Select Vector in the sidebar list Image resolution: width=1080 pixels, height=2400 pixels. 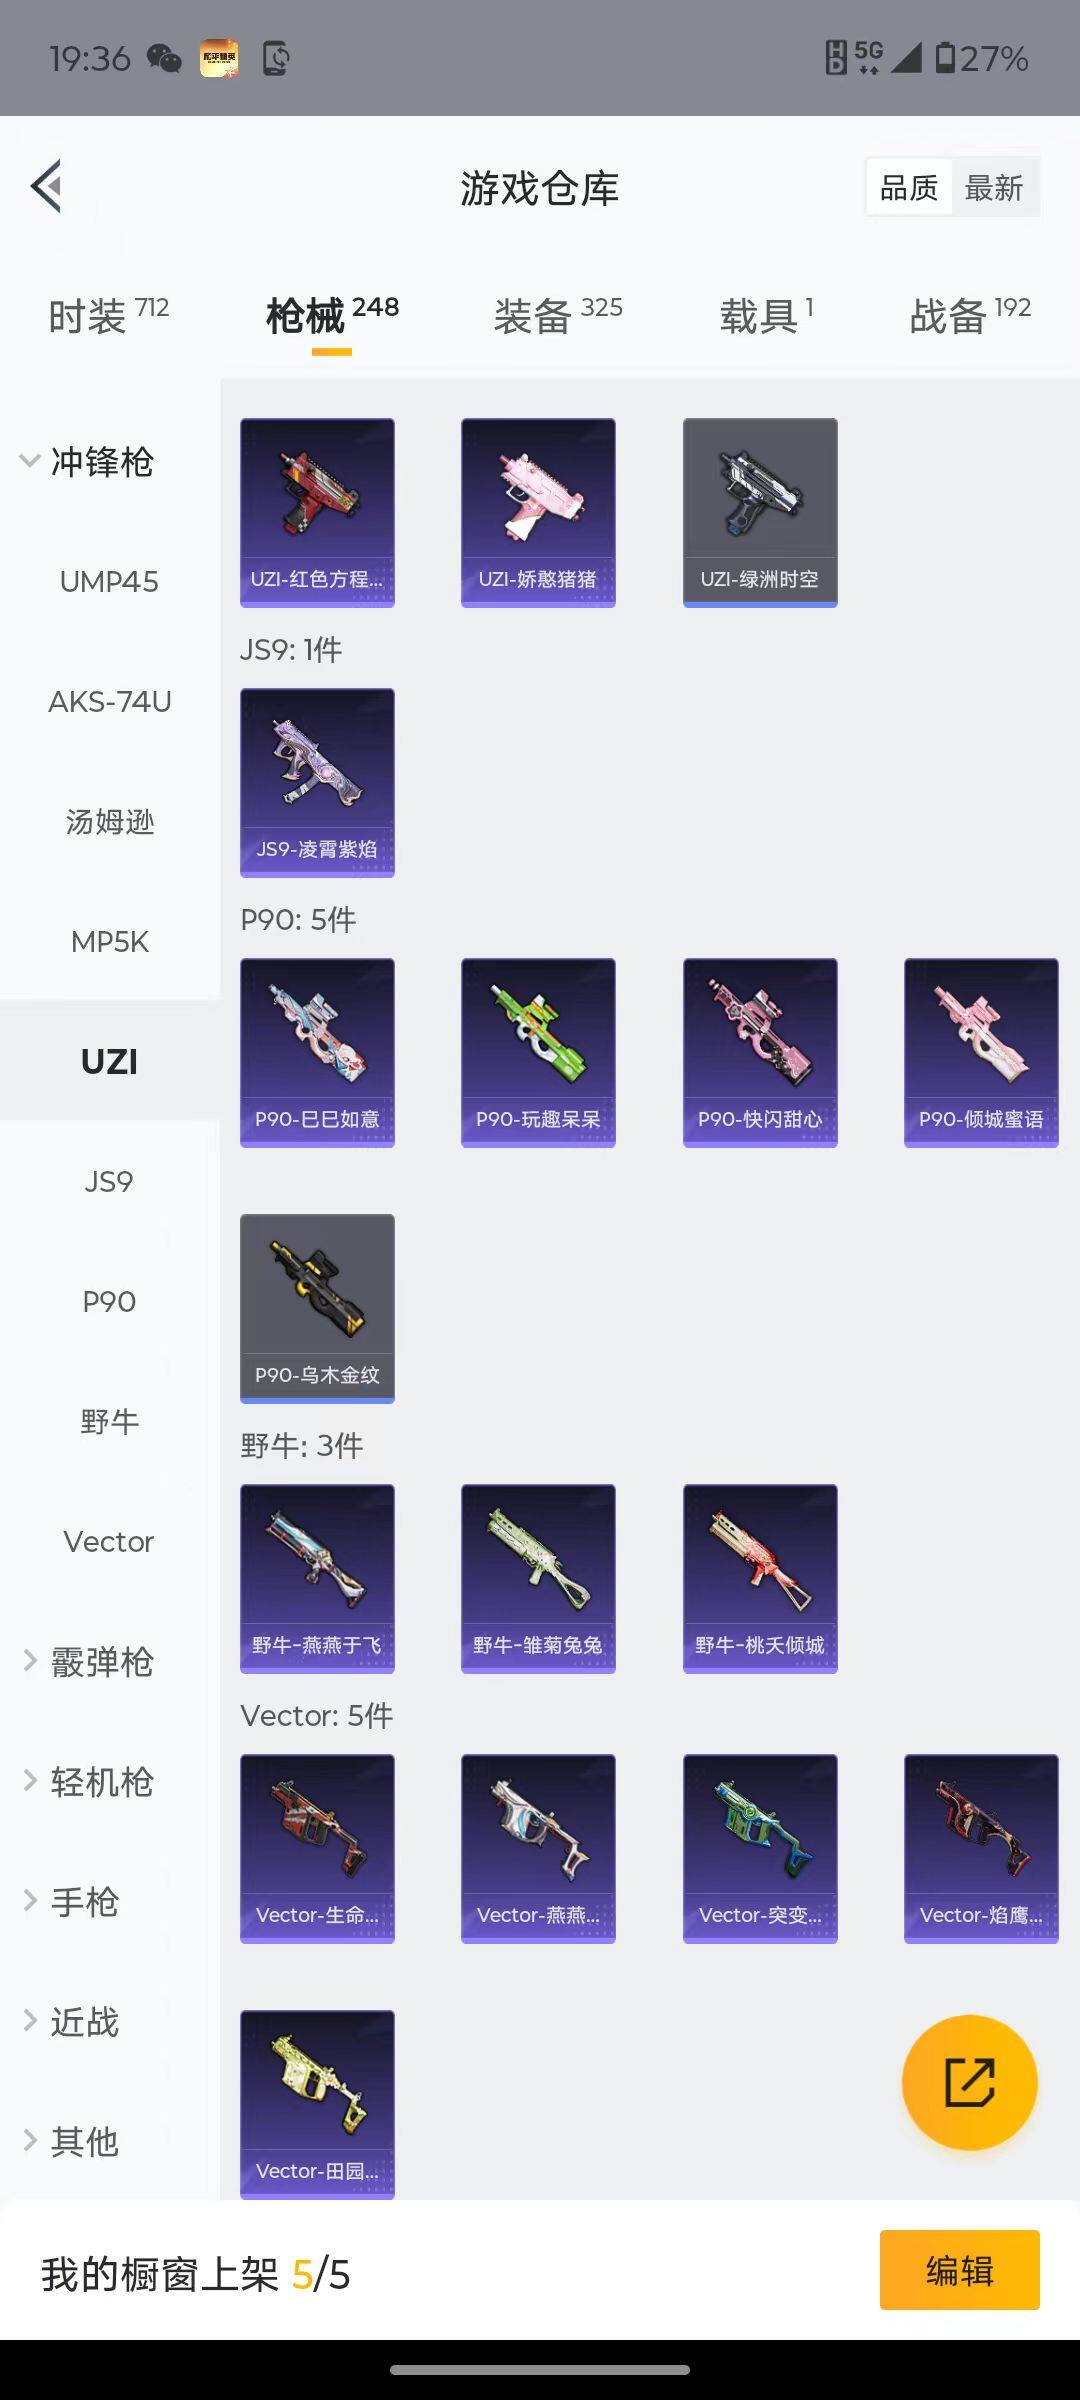[x=109, y=1542]
